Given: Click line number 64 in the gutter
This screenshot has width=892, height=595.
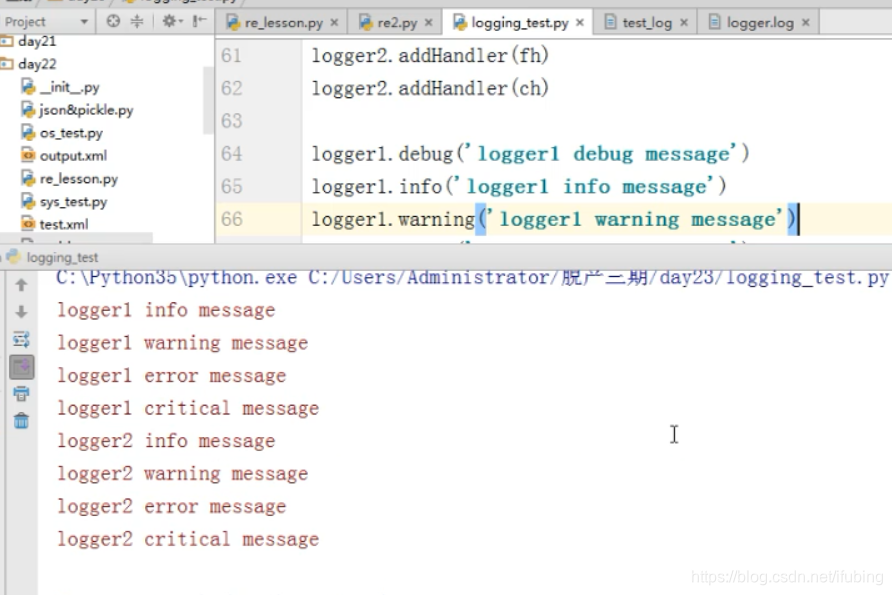Looking at the screenshot, I should pos(231,154).
